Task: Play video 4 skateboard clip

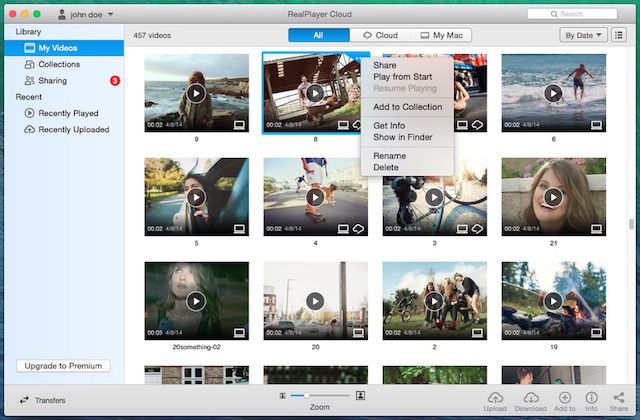Action: 315,197
